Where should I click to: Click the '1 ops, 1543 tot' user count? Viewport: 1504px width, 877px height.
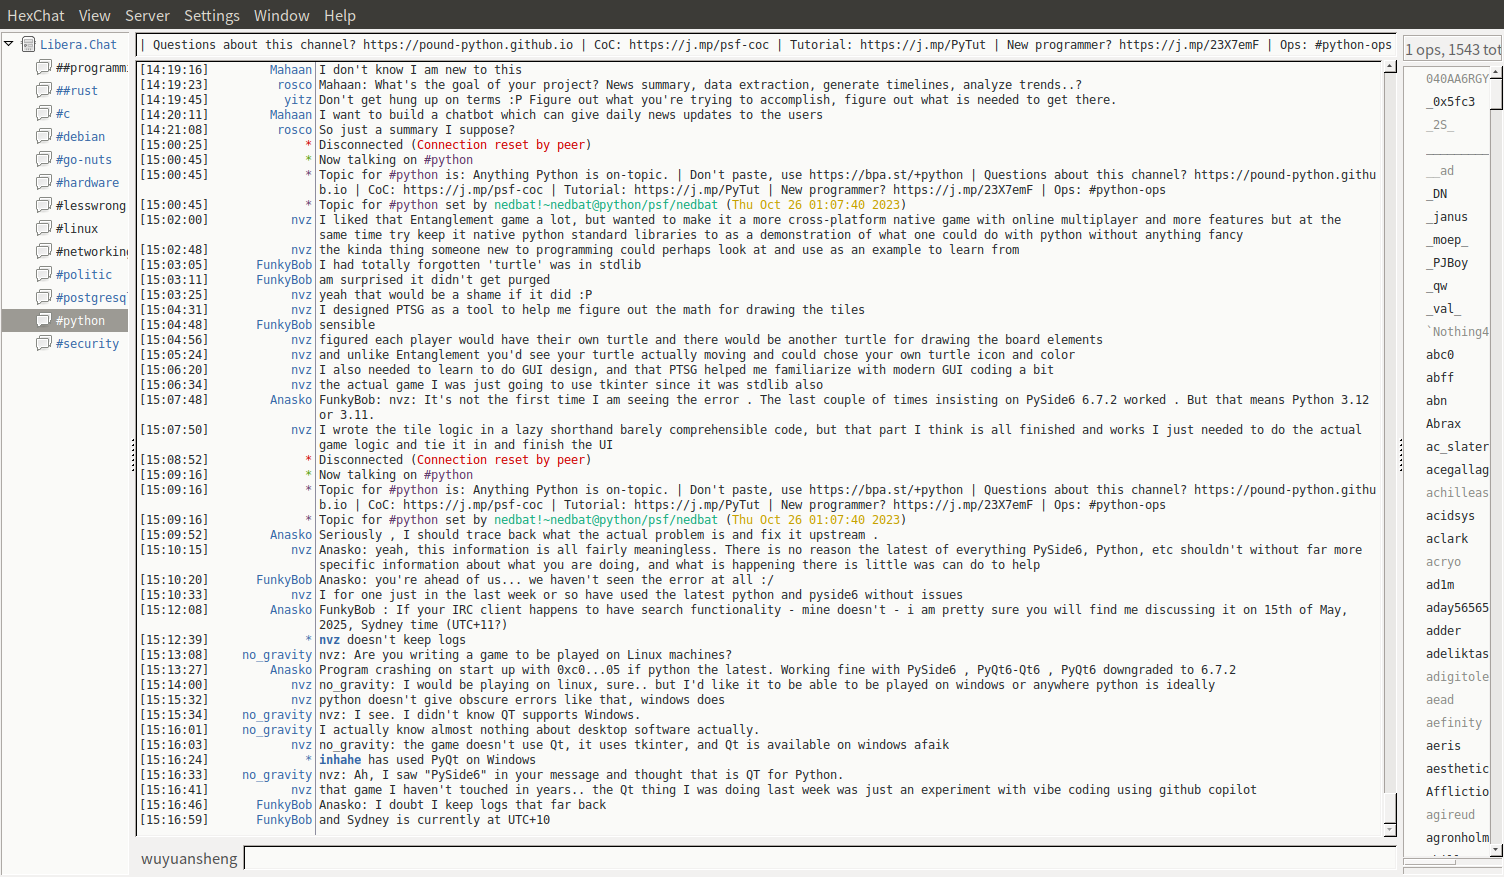point(1453,49)
